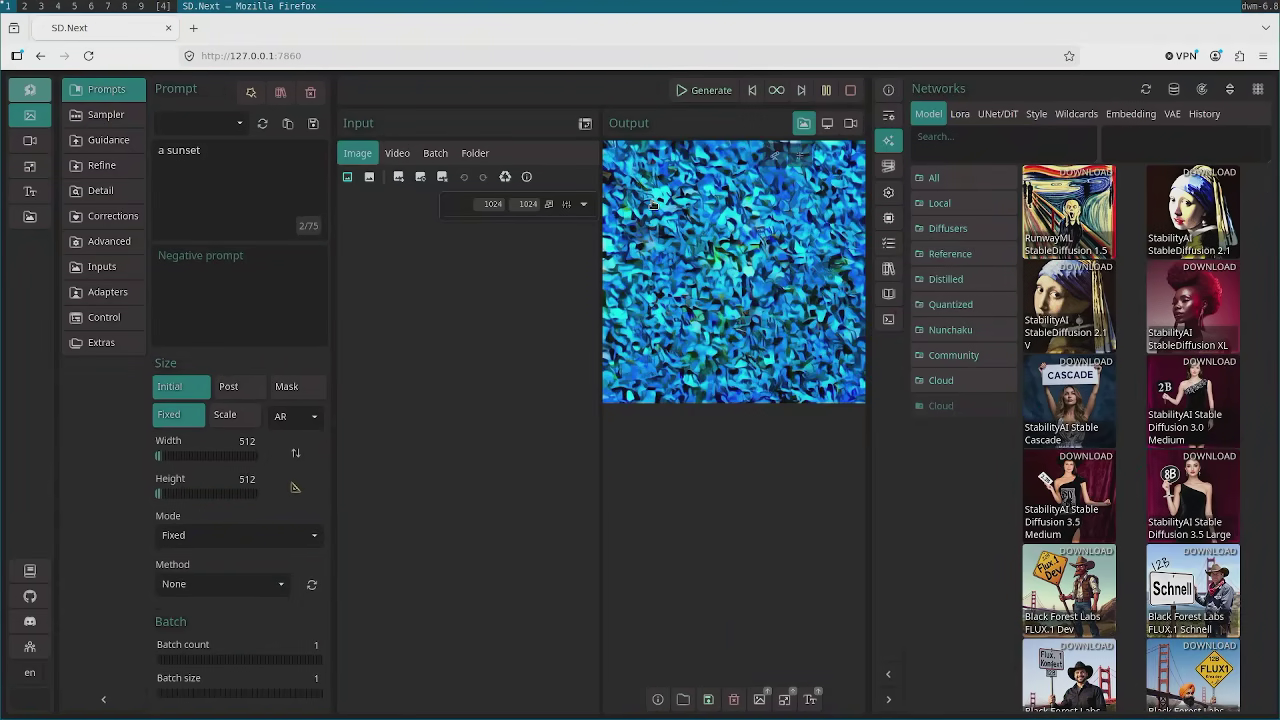
Task: Click the right panel lower collapse arrow
Action: [x=888, y=700]
